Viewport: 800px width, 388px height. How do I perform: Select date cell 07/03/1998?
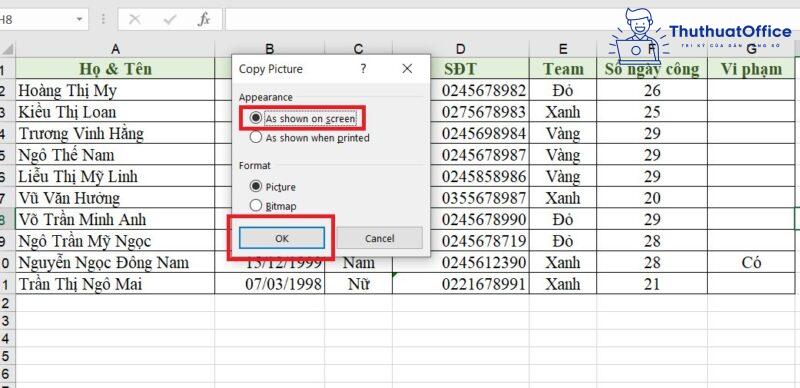tap(270, 284)
